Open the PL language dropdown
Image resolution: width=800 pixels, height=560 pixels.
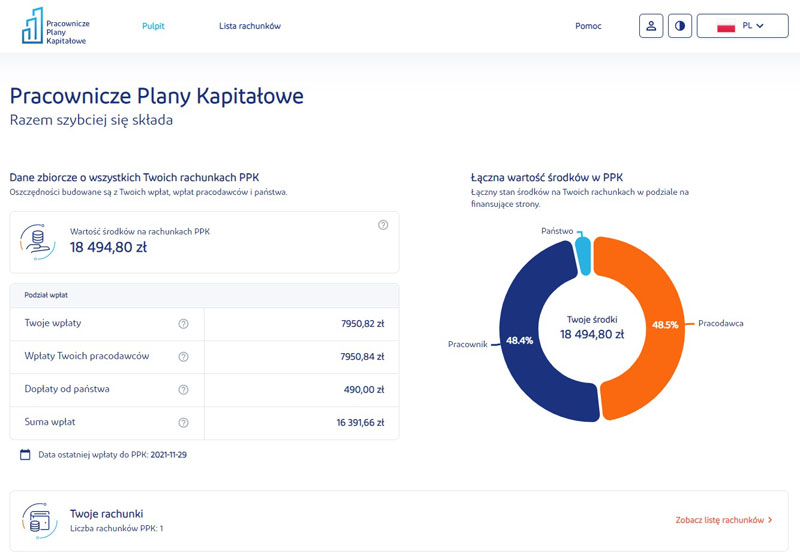point(741,26)
